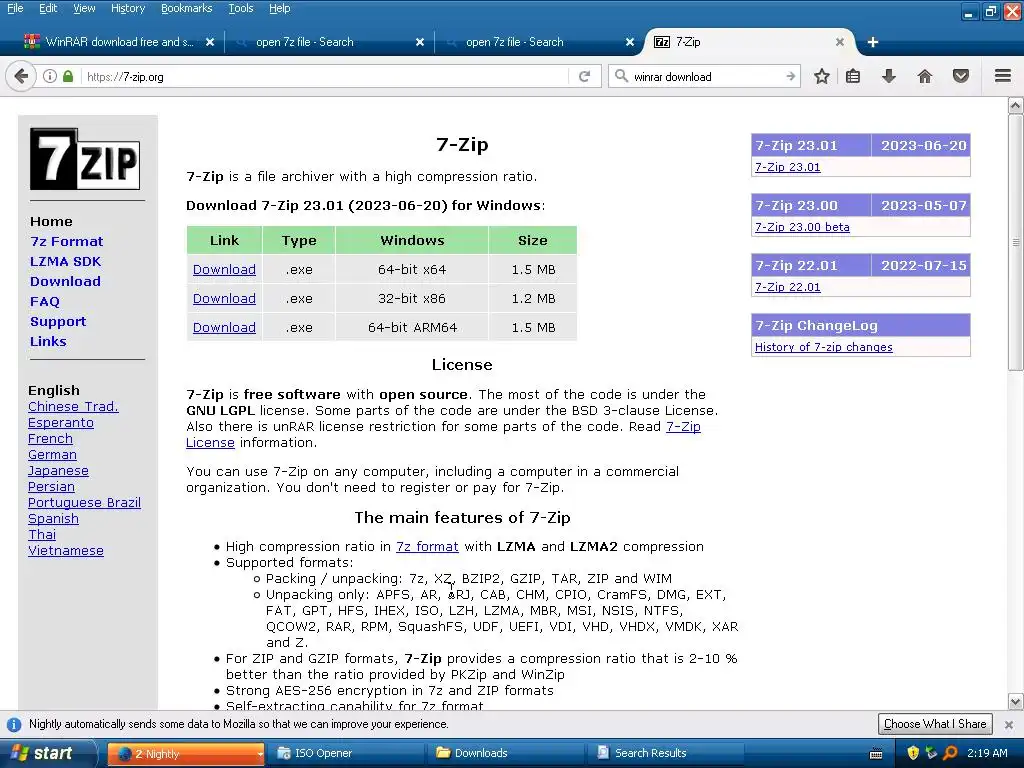Show site information via the info icon
Viewport: 1024px width, 768px height.
click(x=50, y=76)
